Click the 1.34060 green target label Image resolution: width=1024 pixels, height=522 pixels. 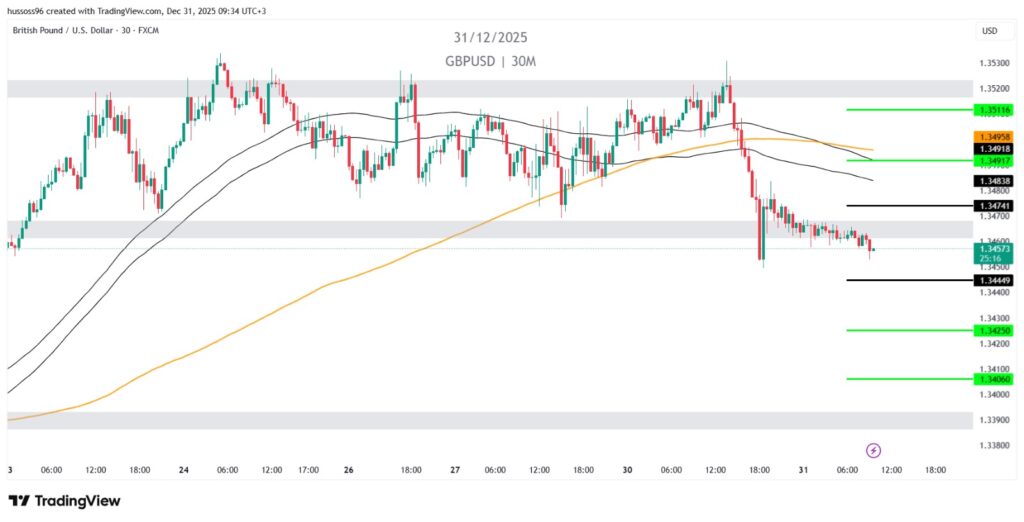[x=997, y=379]
